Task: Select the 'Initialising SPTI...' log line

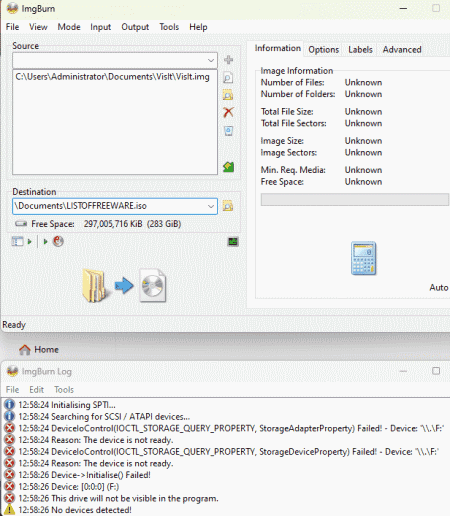Action: pos(67,405)
